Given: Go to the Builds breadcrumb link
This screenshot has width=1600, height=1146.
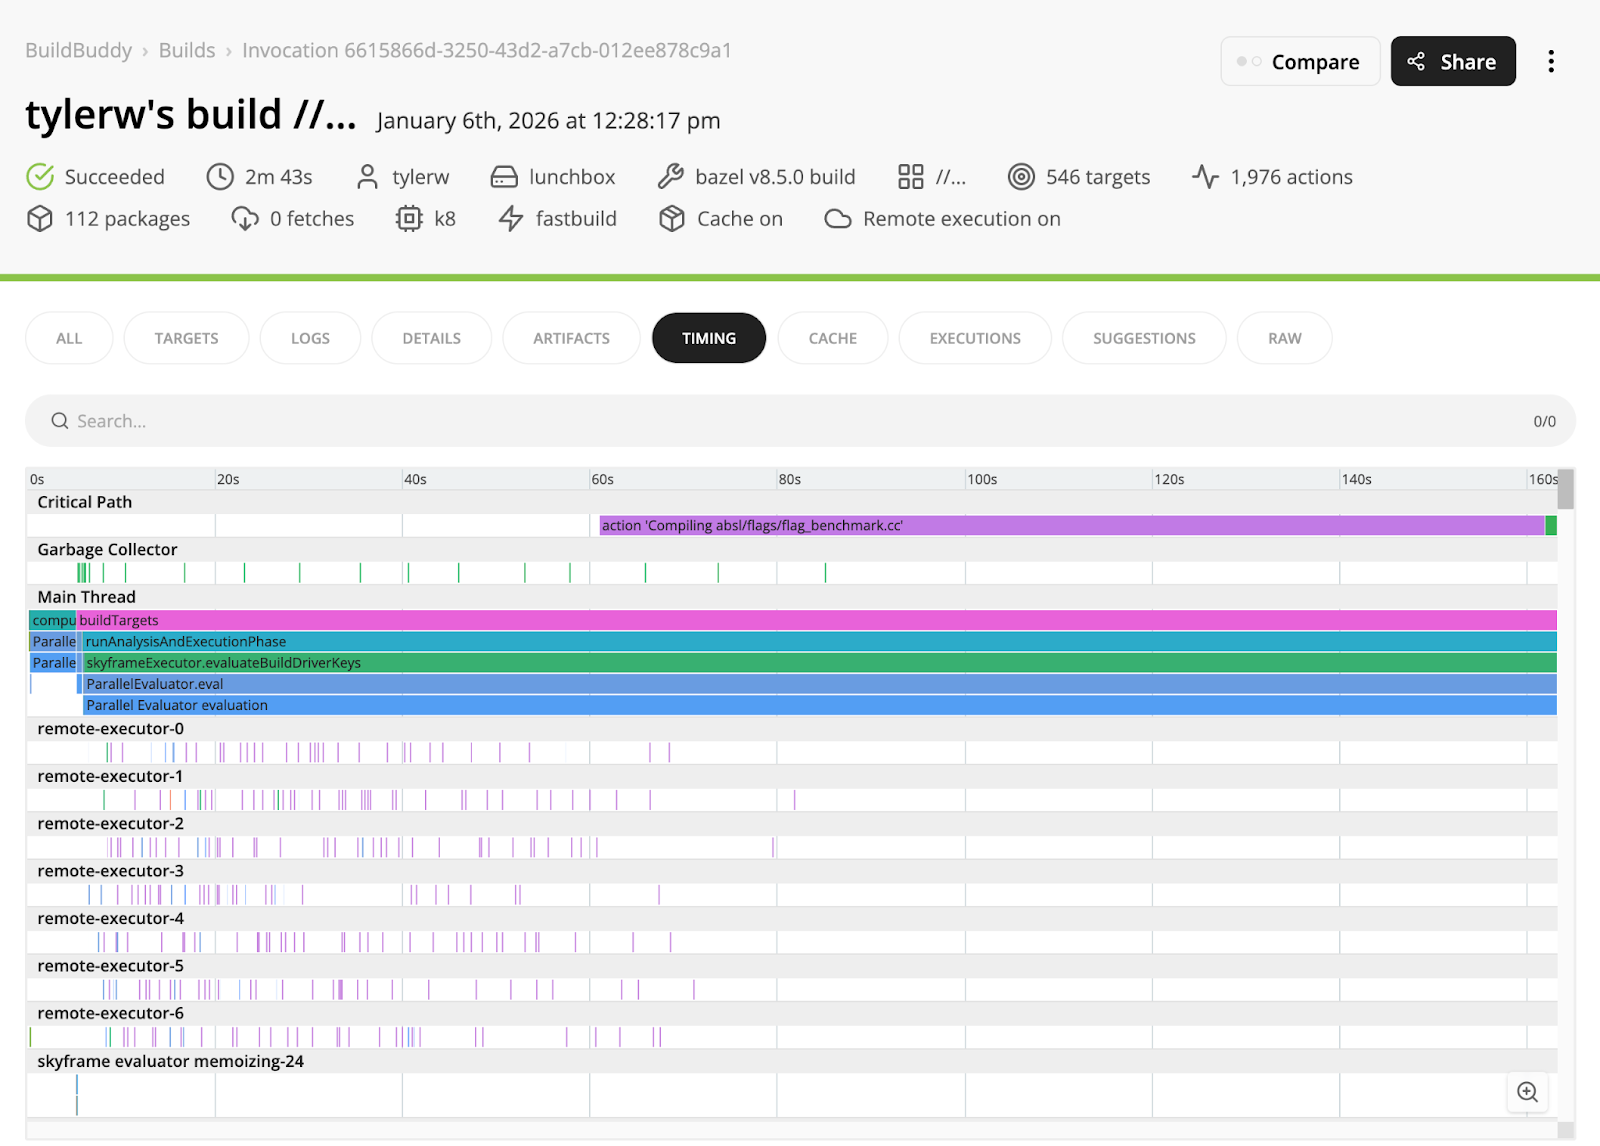Looking at the screenshot, I should click(x=187, y=50).
